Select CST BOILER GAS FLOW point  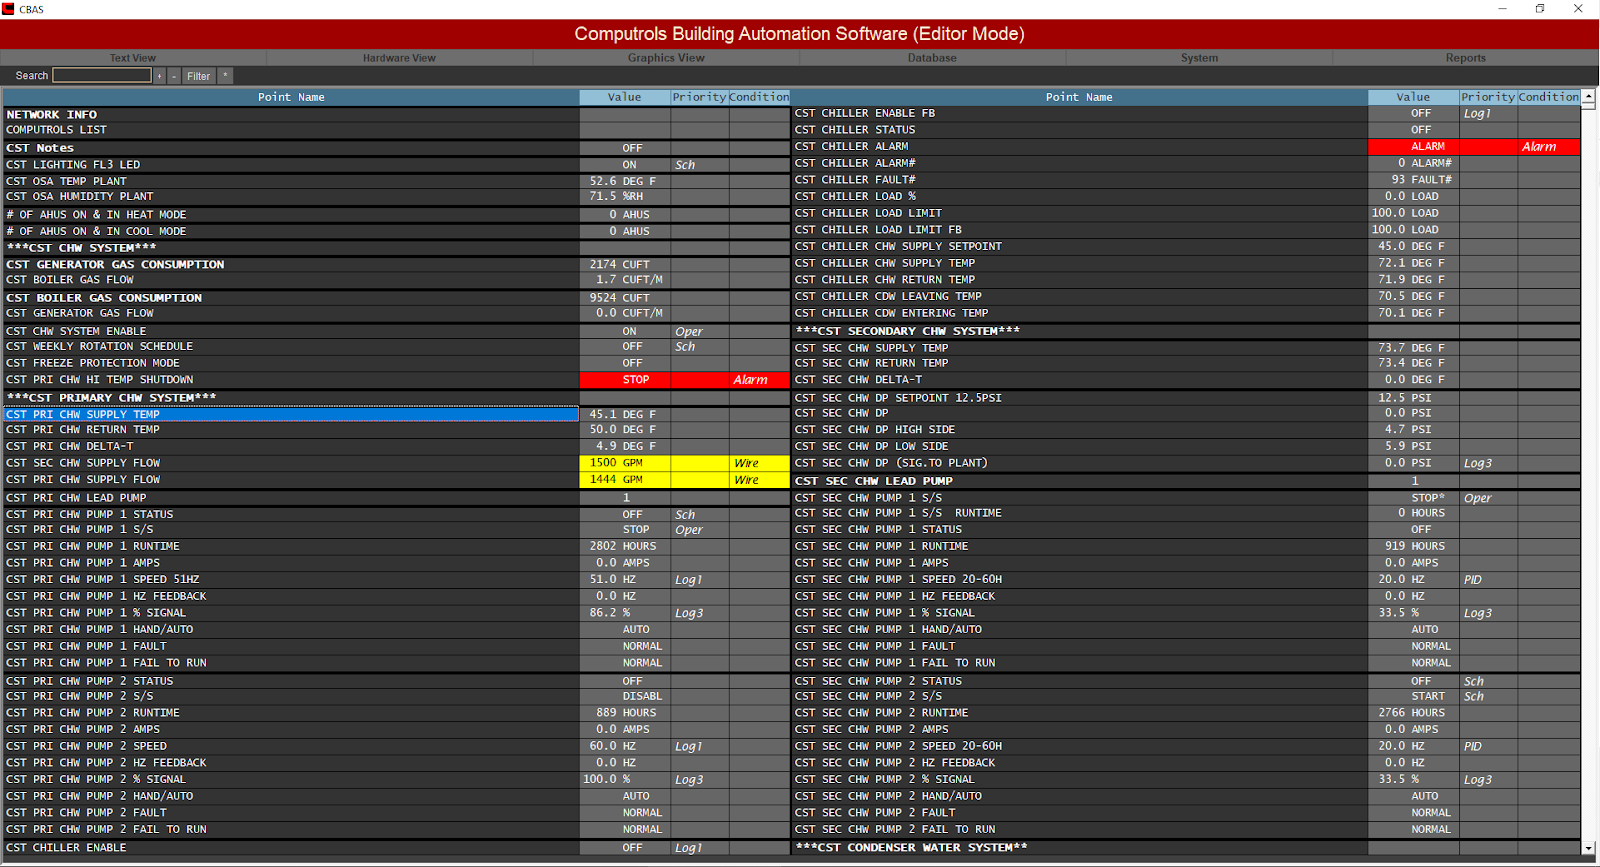click(291, 280)
